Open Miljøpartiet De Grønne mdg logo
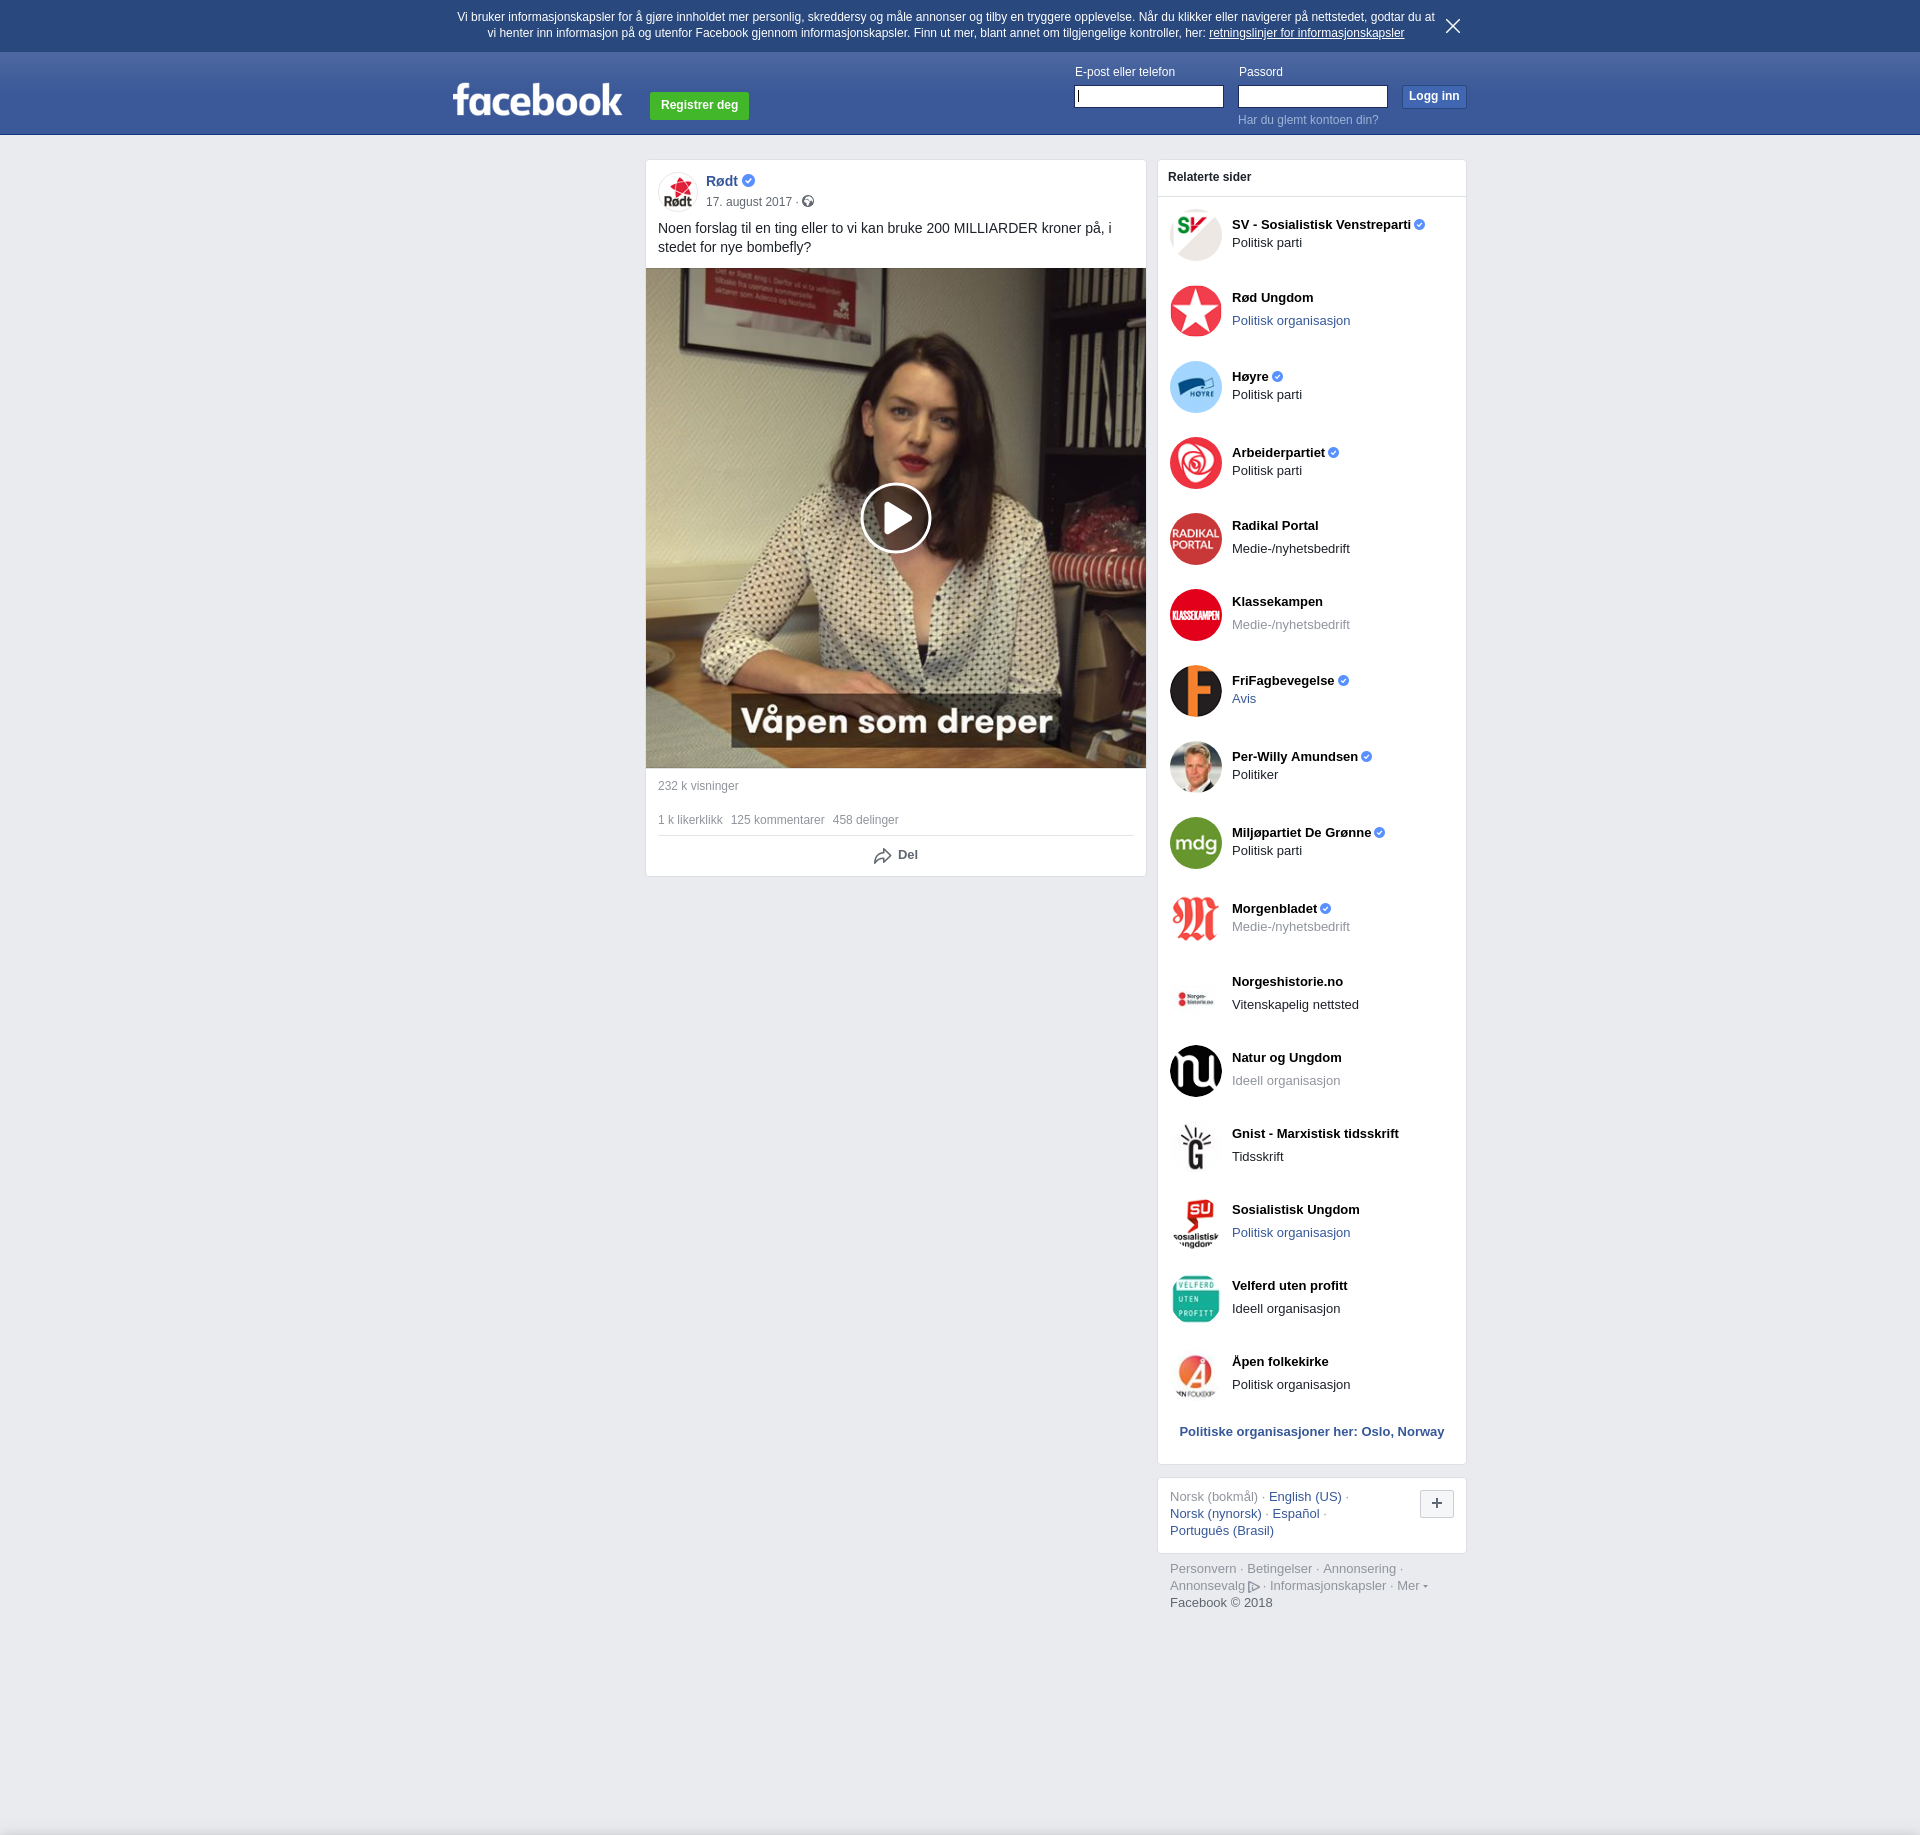This screenshot has height=1835, width=1920. 1196,843
